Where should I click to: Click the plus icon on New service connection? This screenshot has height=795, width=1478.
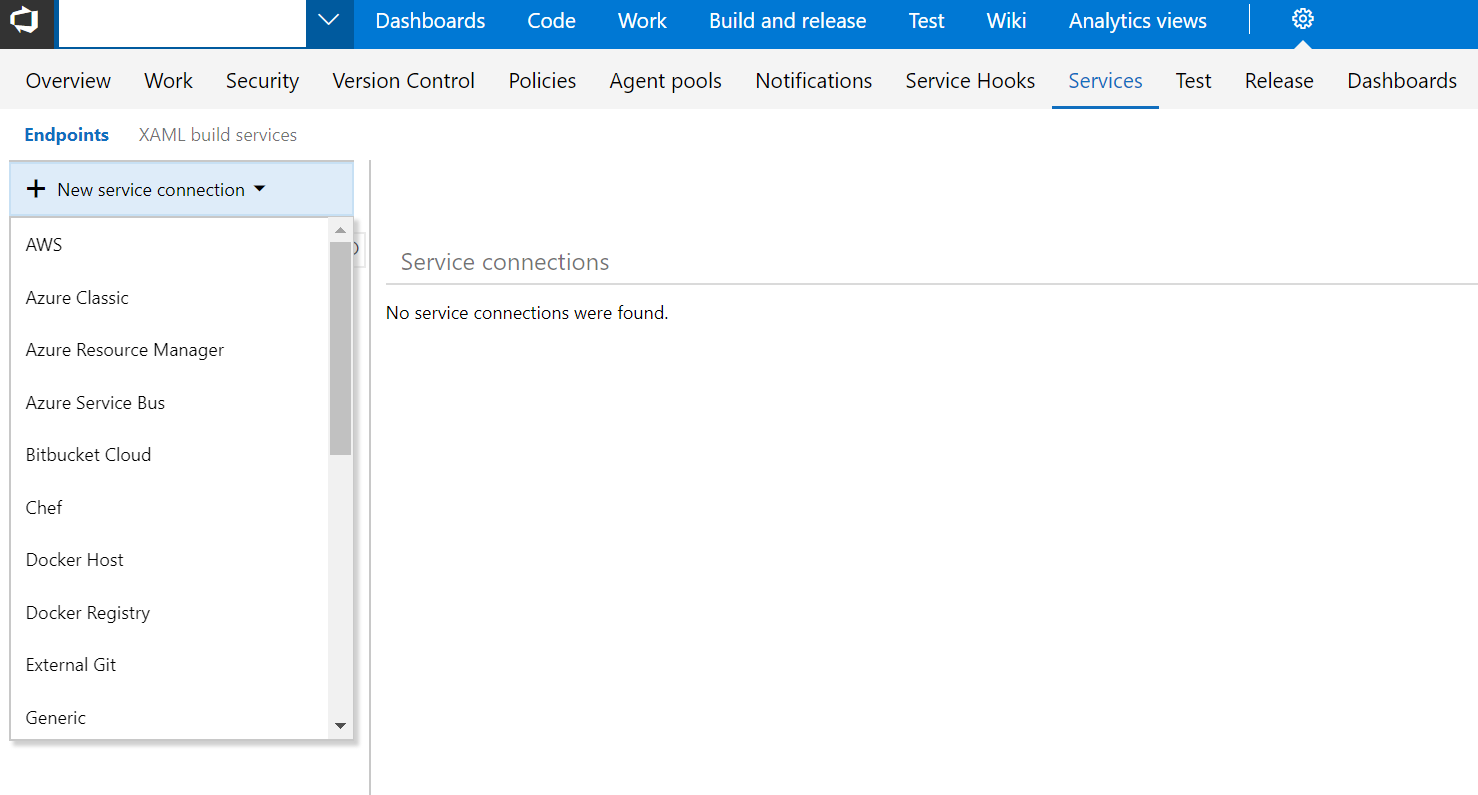(x=36, y=188)
